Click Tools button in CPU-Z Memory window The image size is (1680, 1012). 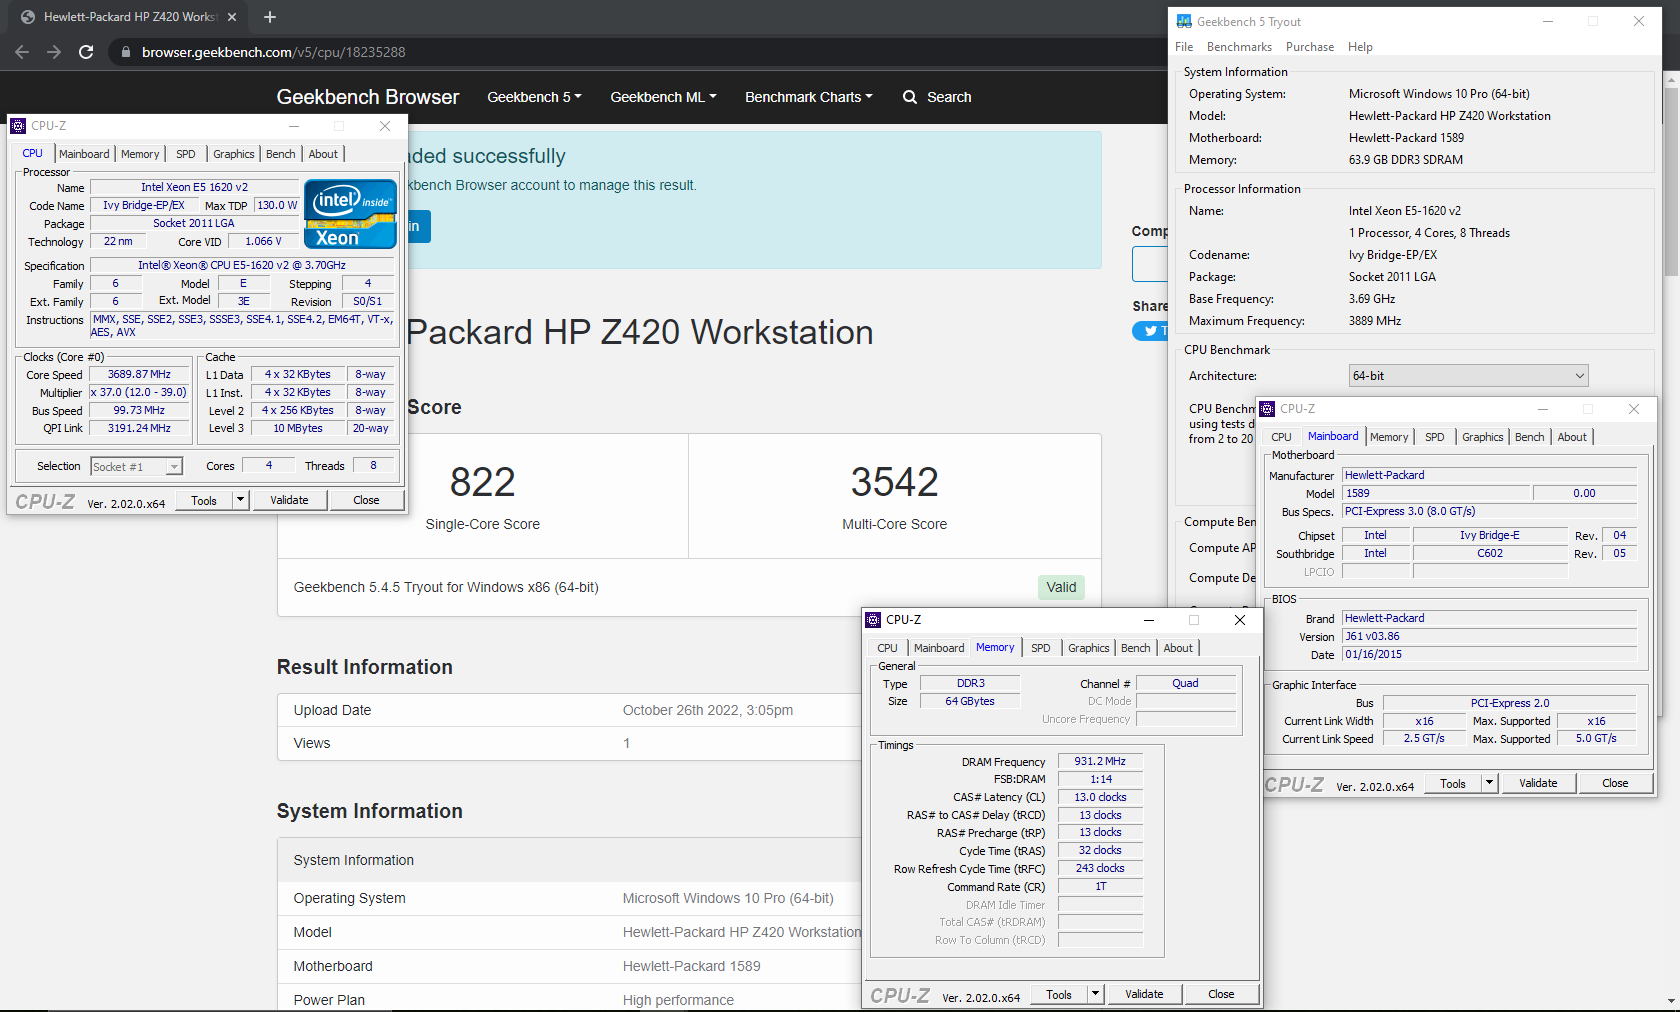click(x=1058, y=994)
